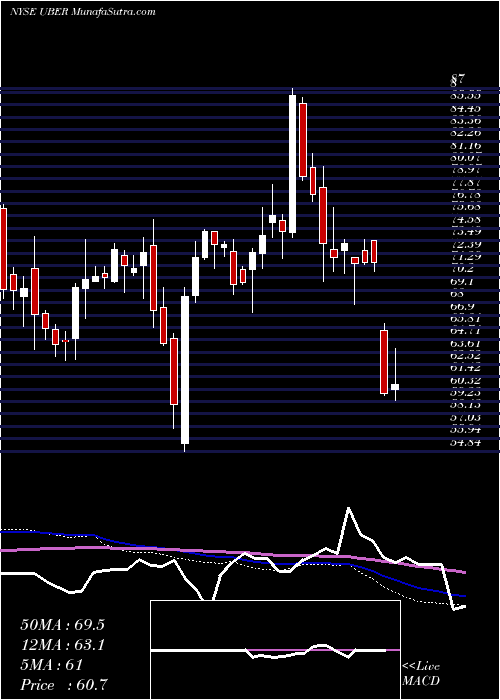Click the MACD inset box chart
The width and height of the screenshot is (500, 700).
[275, 650]
